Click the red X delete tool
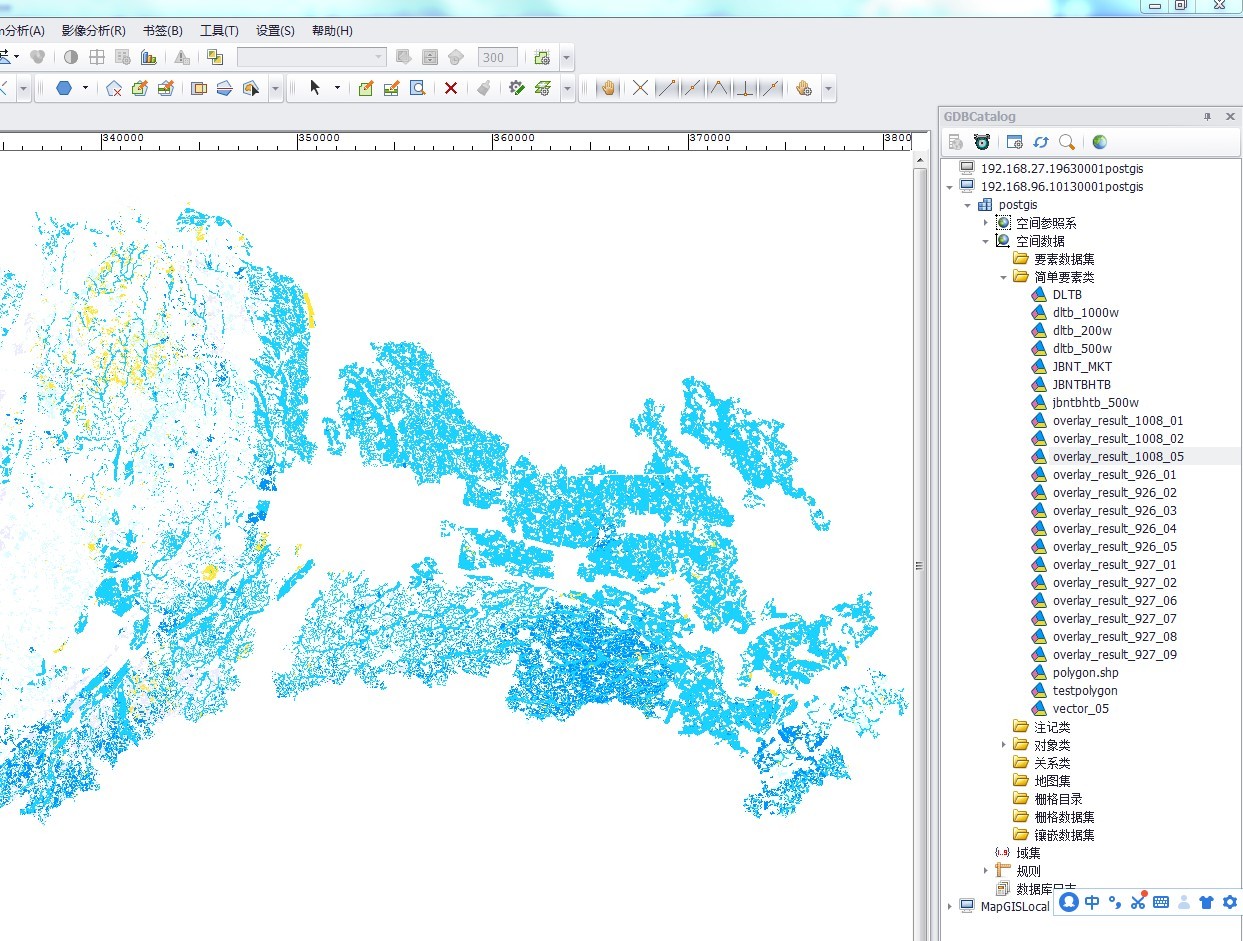 point(451,88)
